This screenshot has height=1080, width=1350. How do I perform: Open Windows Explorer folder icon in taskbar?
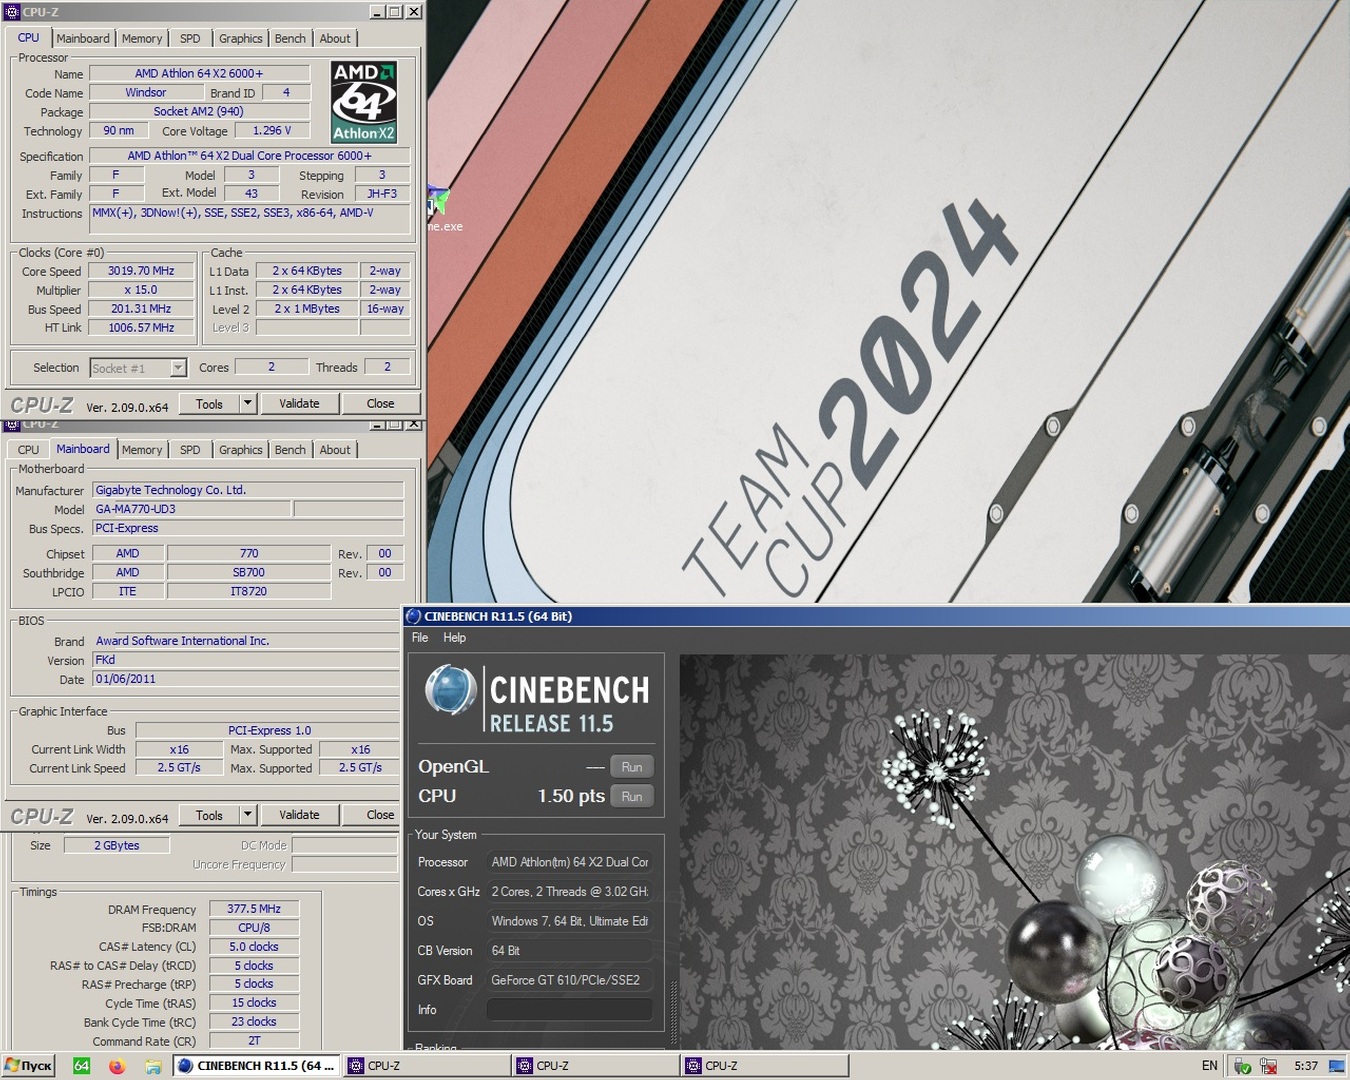(x=153, y=1066)
